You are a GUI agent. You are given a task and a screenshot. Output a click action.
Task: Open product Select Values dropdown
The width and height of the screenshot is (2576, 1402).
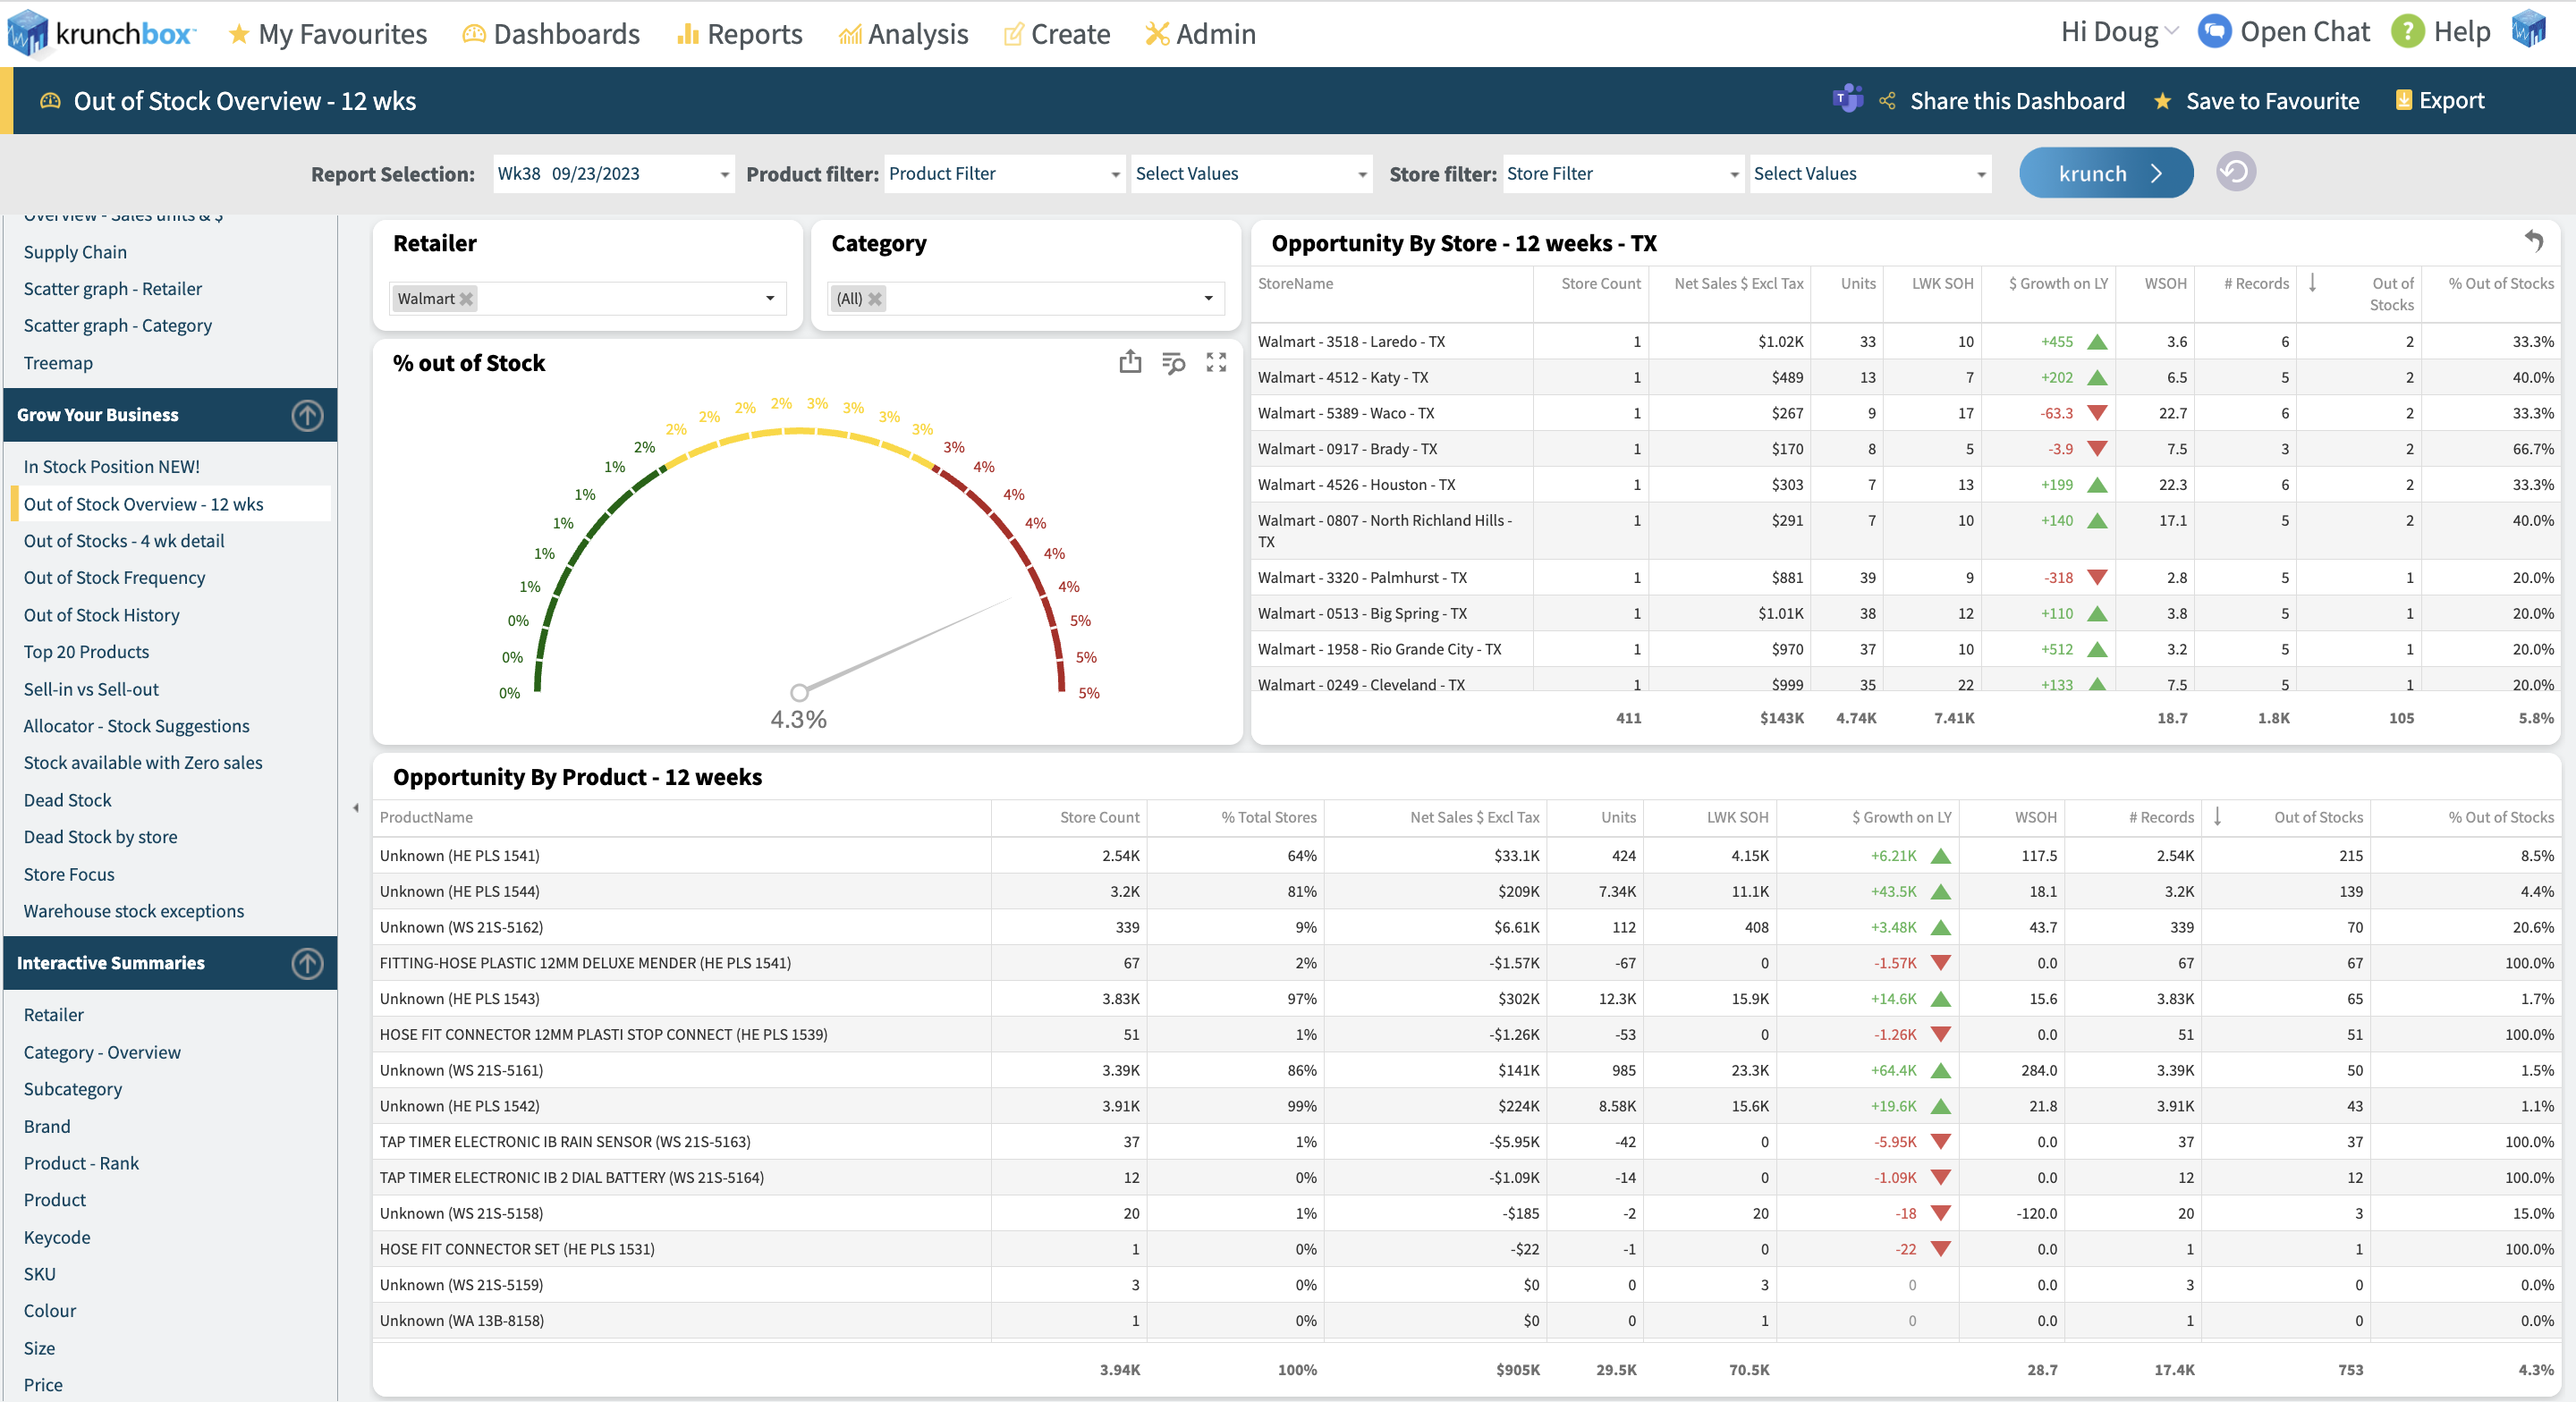pos(1251,174)
